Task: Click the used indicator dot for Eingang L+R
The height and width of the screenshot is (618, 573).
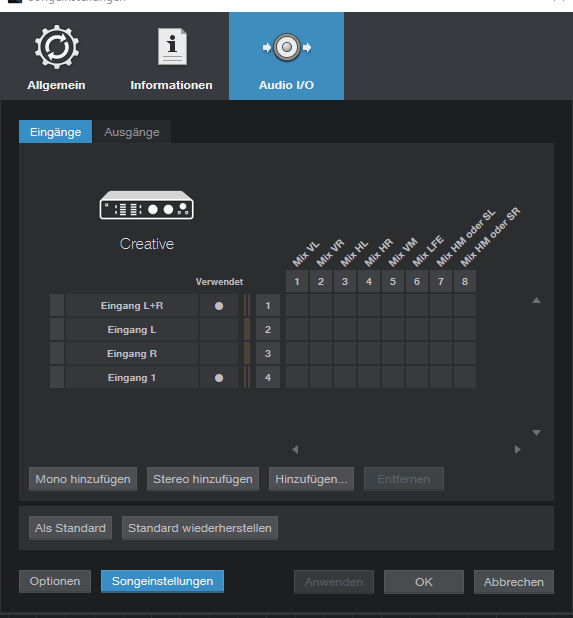Action: click(x=219, y=306)
